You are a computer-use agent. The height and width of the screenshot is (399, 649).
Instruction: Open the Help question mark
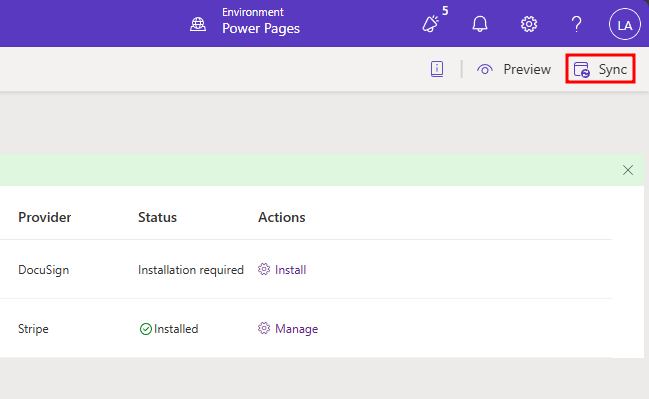tap(577, 24)
